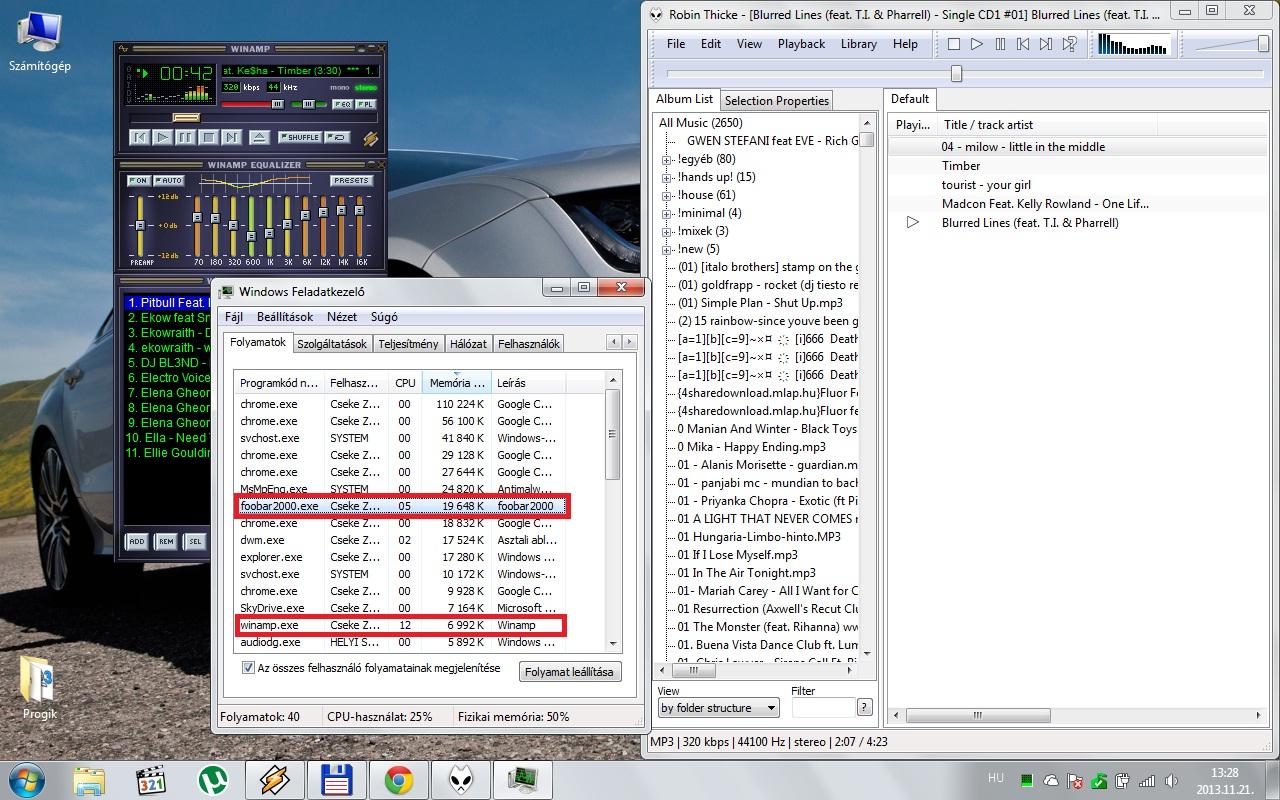Pause playback in Winamp main window
1280x800 pixels.
[186, 137]
